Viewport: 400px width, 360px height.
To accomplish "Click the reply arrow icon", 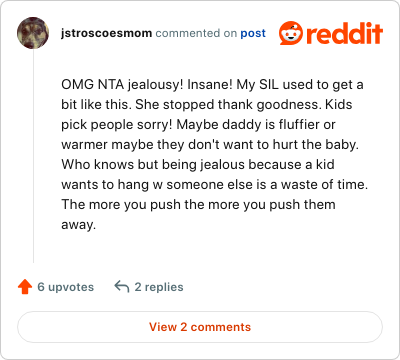I will (122, 287).
